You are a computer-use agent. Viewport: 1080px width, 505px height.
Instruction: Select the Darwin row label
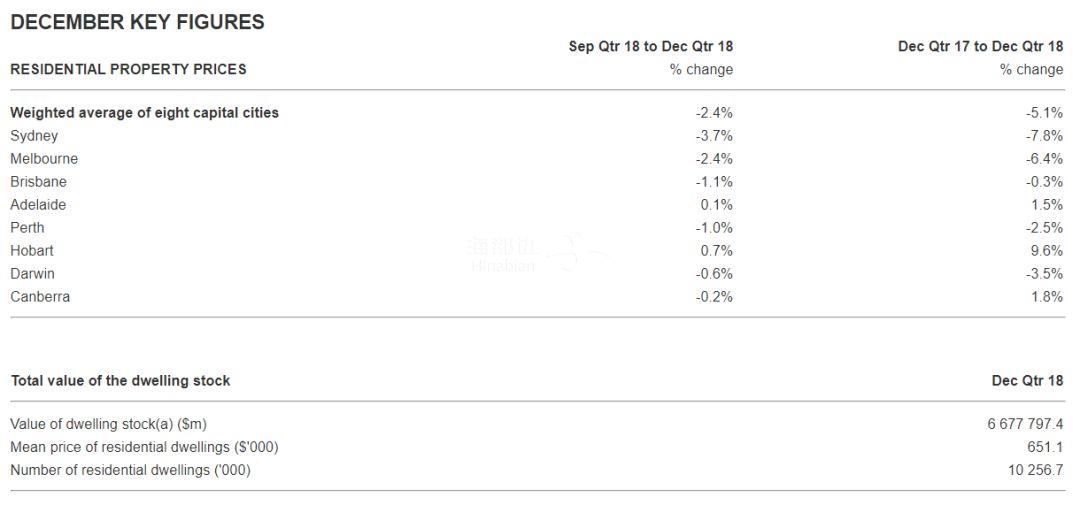pos(32,274)
